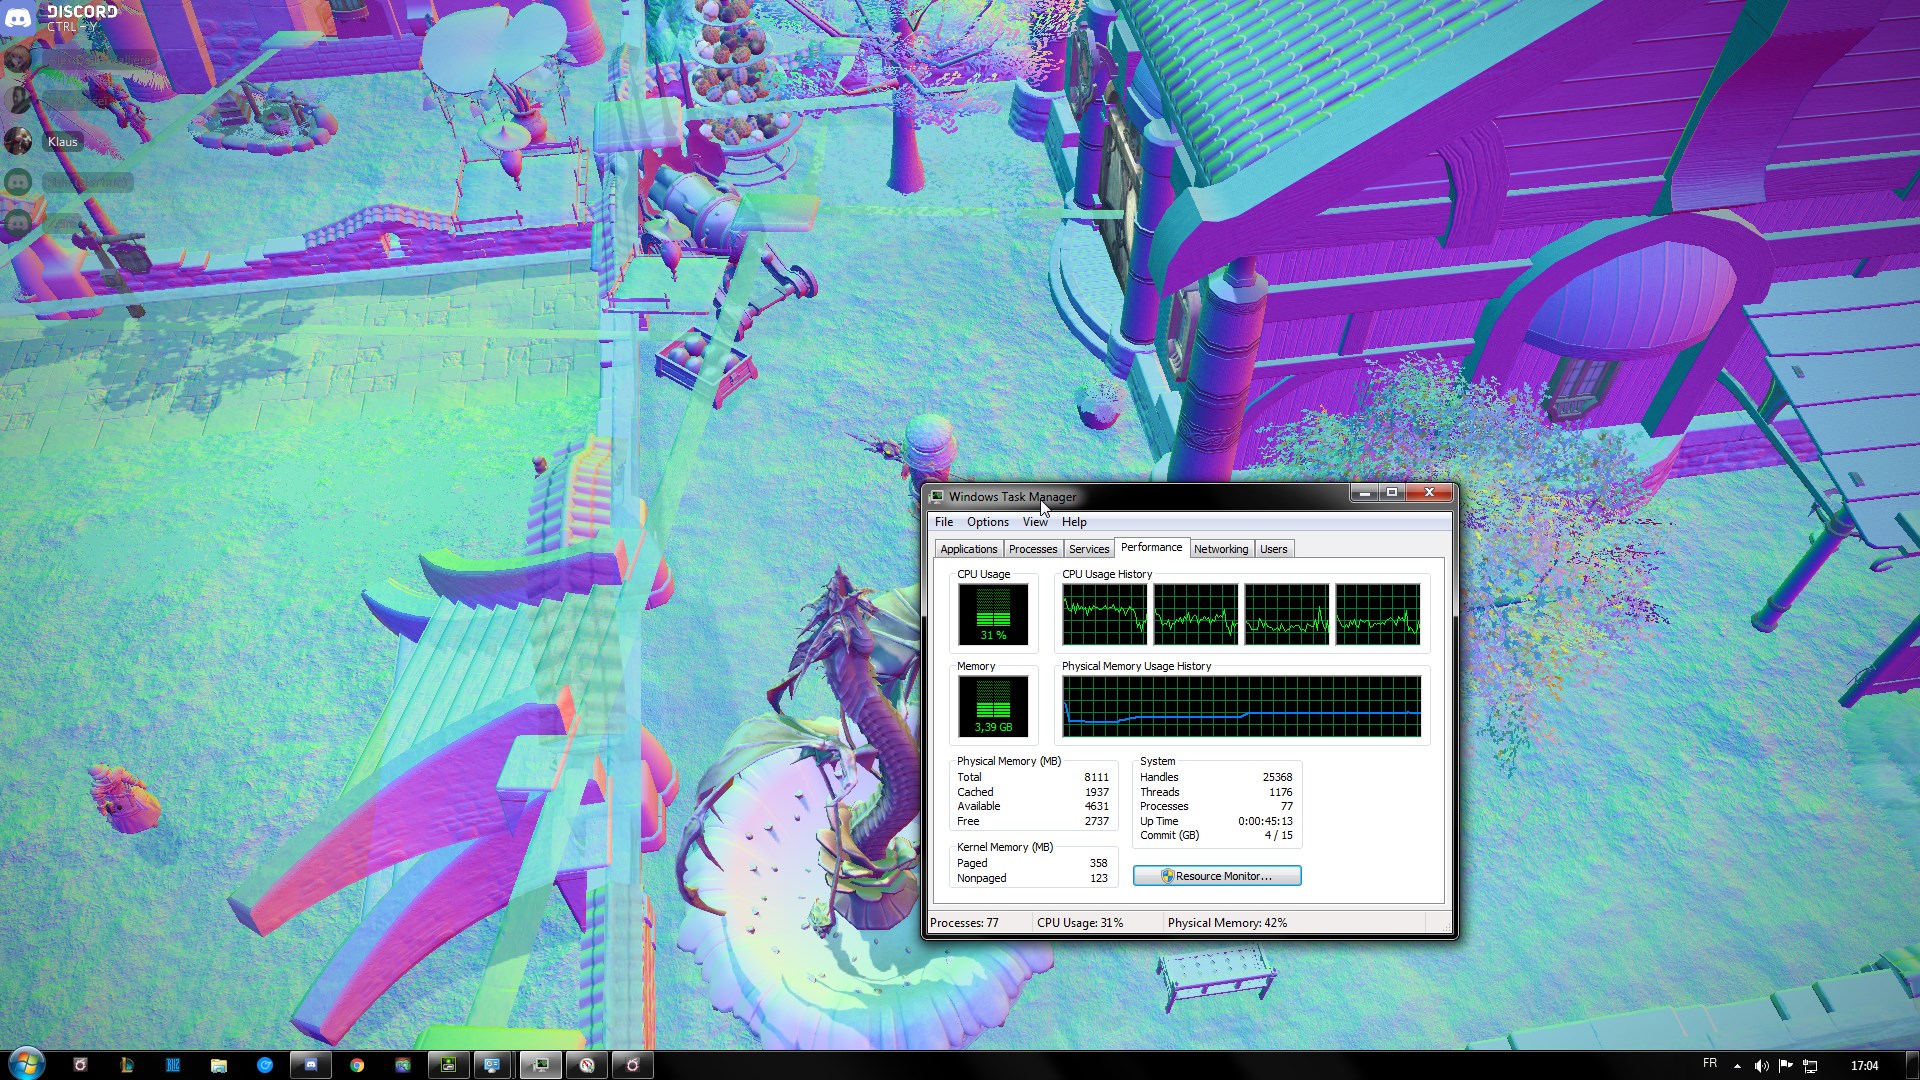Open the Services tab
Image resolution: width=1920 pixels, height=1080 pixels.
(1088, 549)
